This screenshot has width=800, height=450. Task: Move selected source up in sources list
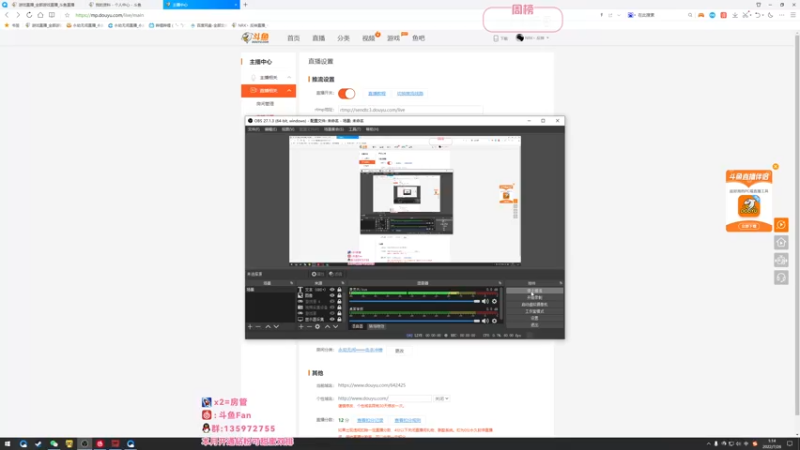click(327, 327)
